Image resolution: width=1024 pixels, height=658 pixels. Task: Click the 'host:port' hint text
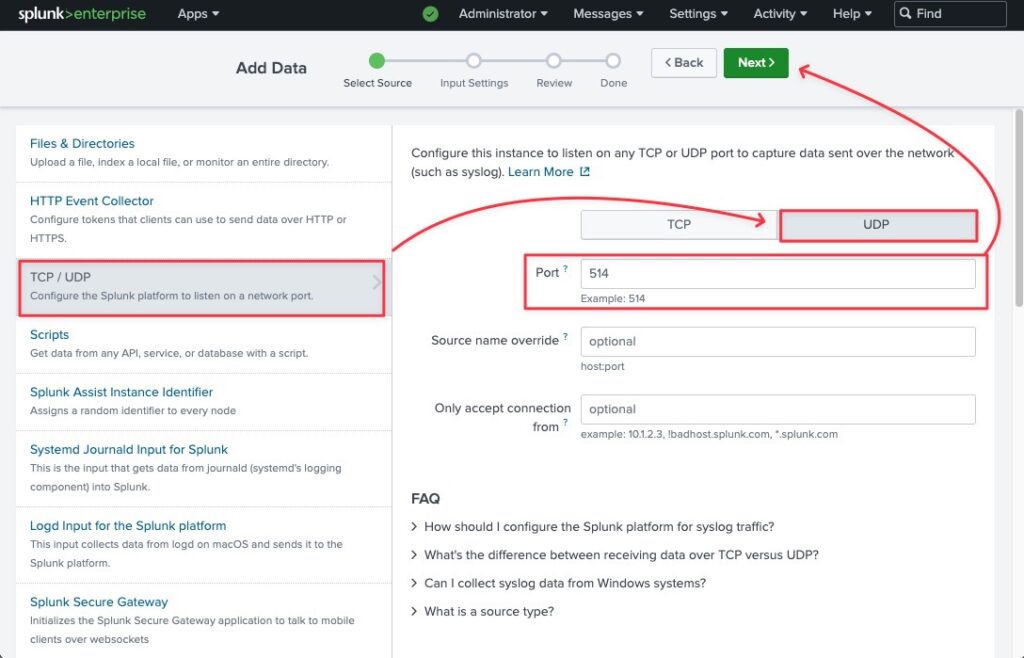click(x=602, y=367)
